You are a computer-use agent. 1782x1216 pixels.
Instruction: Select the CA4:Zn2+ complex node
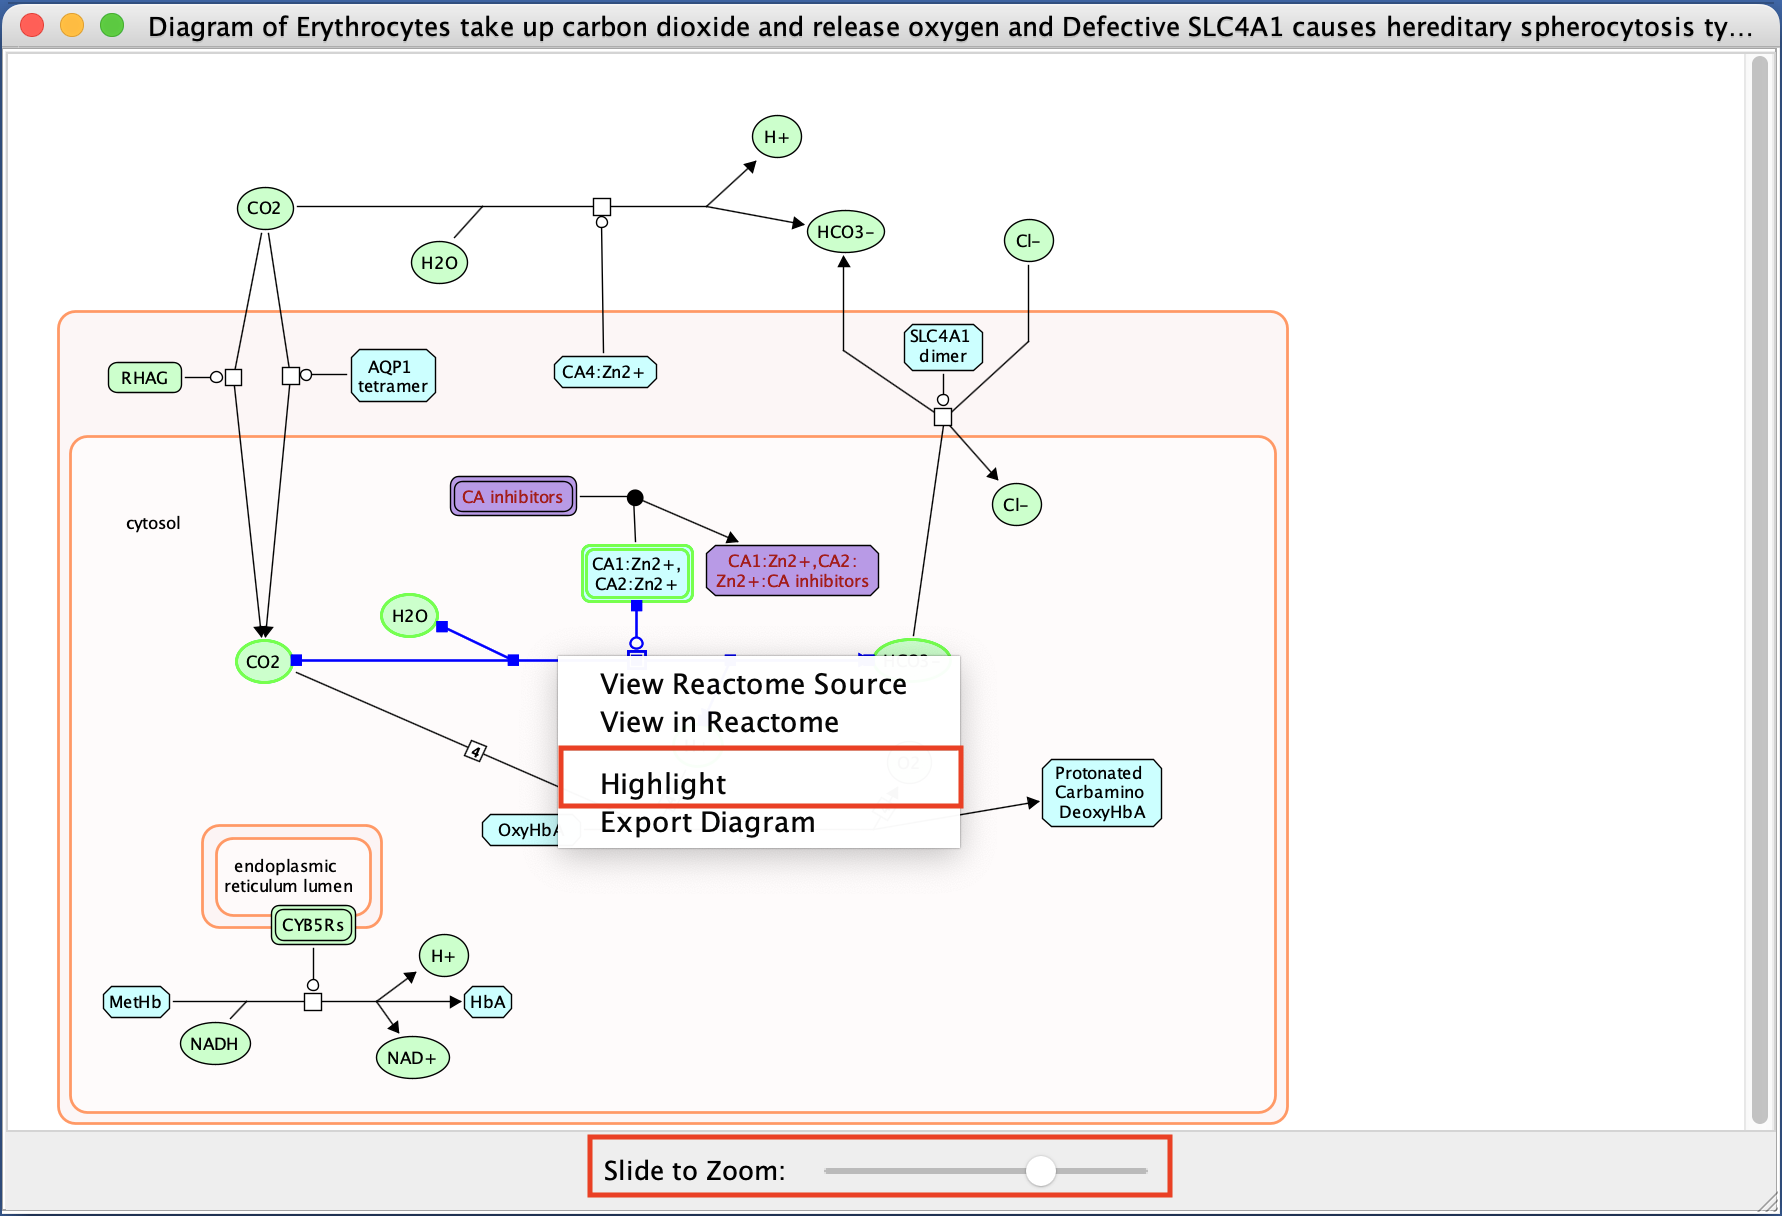(604, 372)
